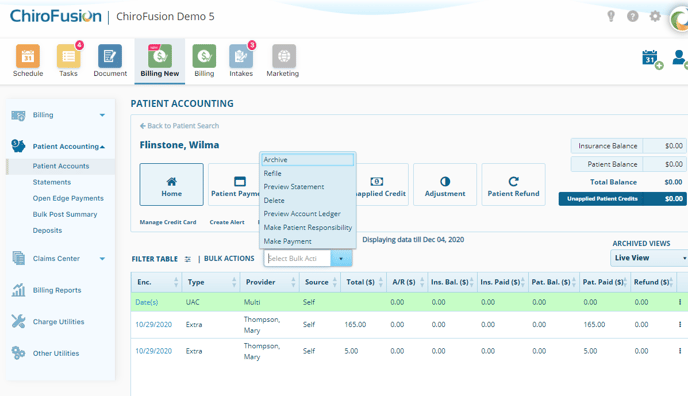Go back to Patient Search
Viewport: 688px width, 396px height.
click(x=179, y=126)
